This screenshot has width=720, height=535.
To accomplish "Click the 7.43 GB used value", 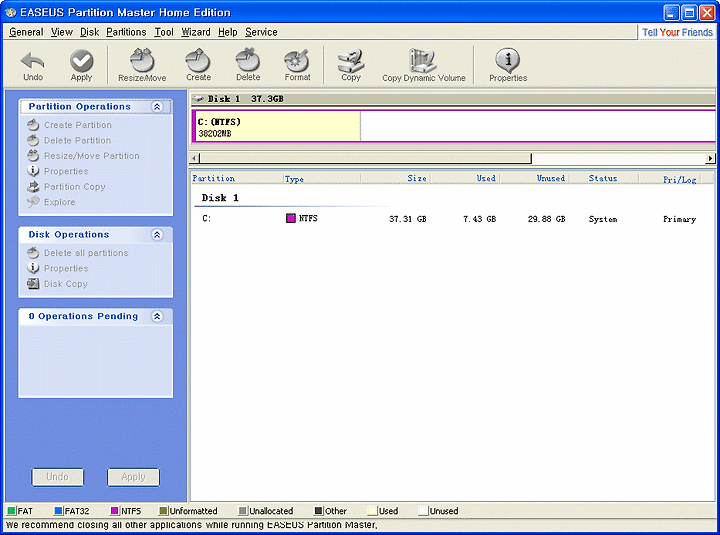I will pyautogui.click(x=479, y=219).
